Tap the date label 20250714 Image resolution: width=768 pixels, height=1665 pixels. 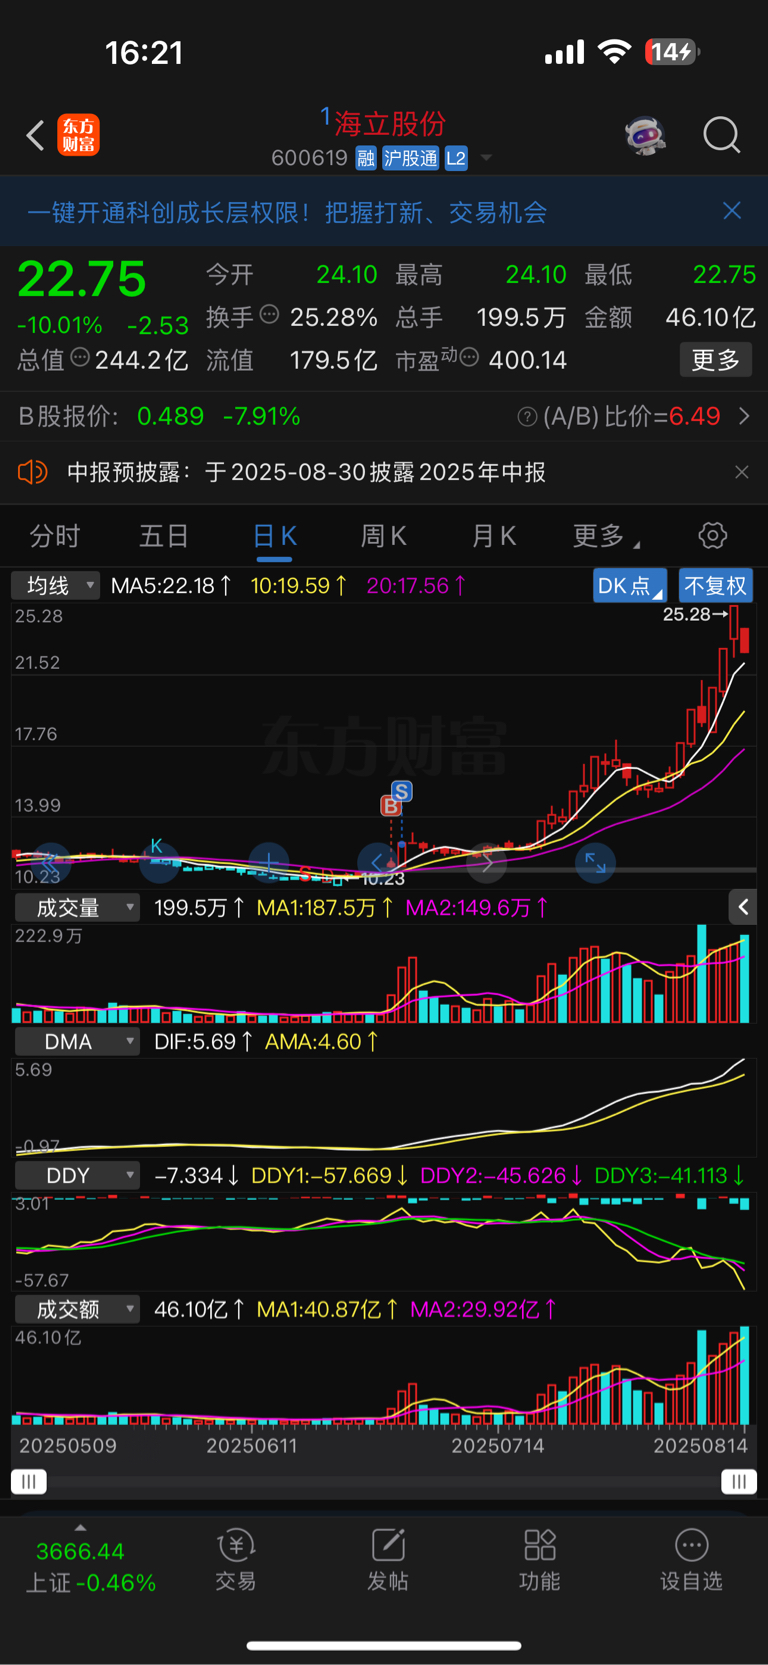tap(498, 1446)
